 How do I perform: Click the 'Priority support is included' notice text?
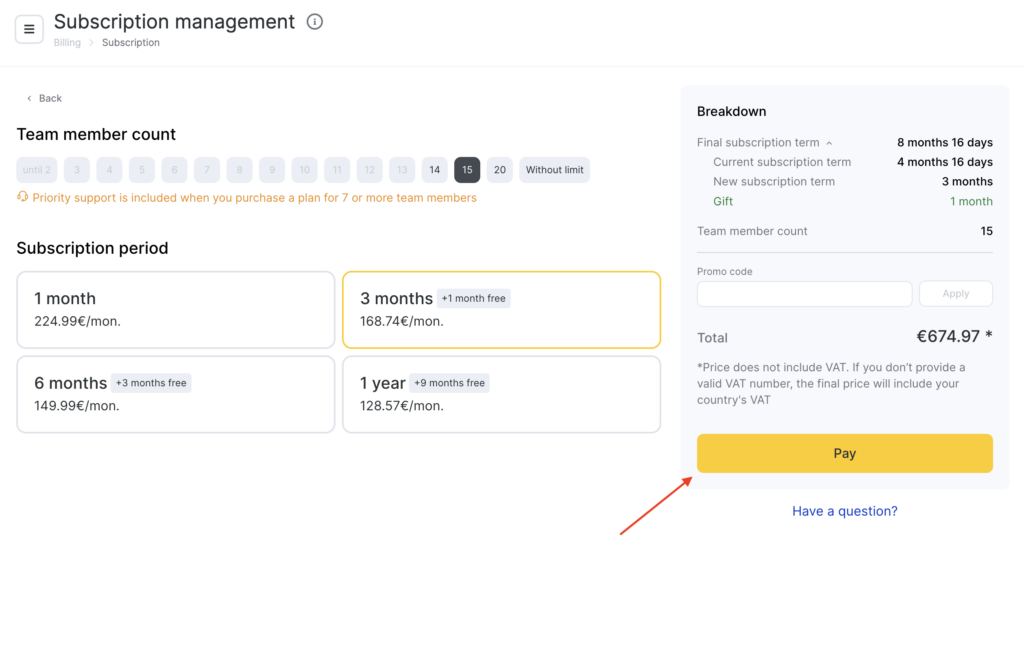255,198
